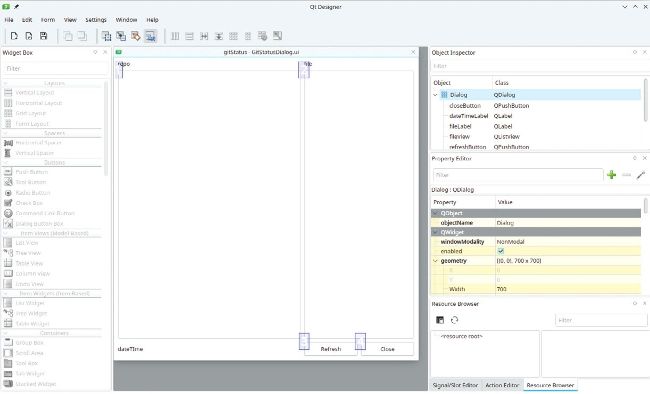
Task: Select the Edit Widgets mode icon
Action: [106, 36]
